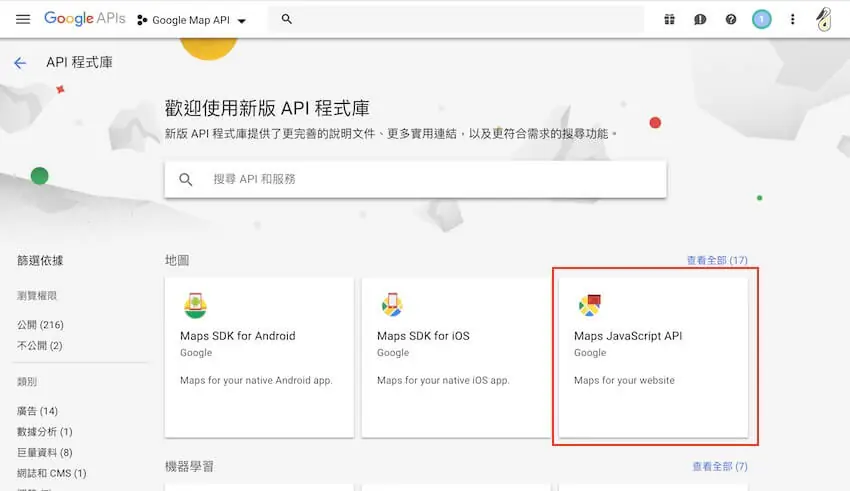Click the 歡迎使用新版 API 程式庫 heading

(267, 108)
